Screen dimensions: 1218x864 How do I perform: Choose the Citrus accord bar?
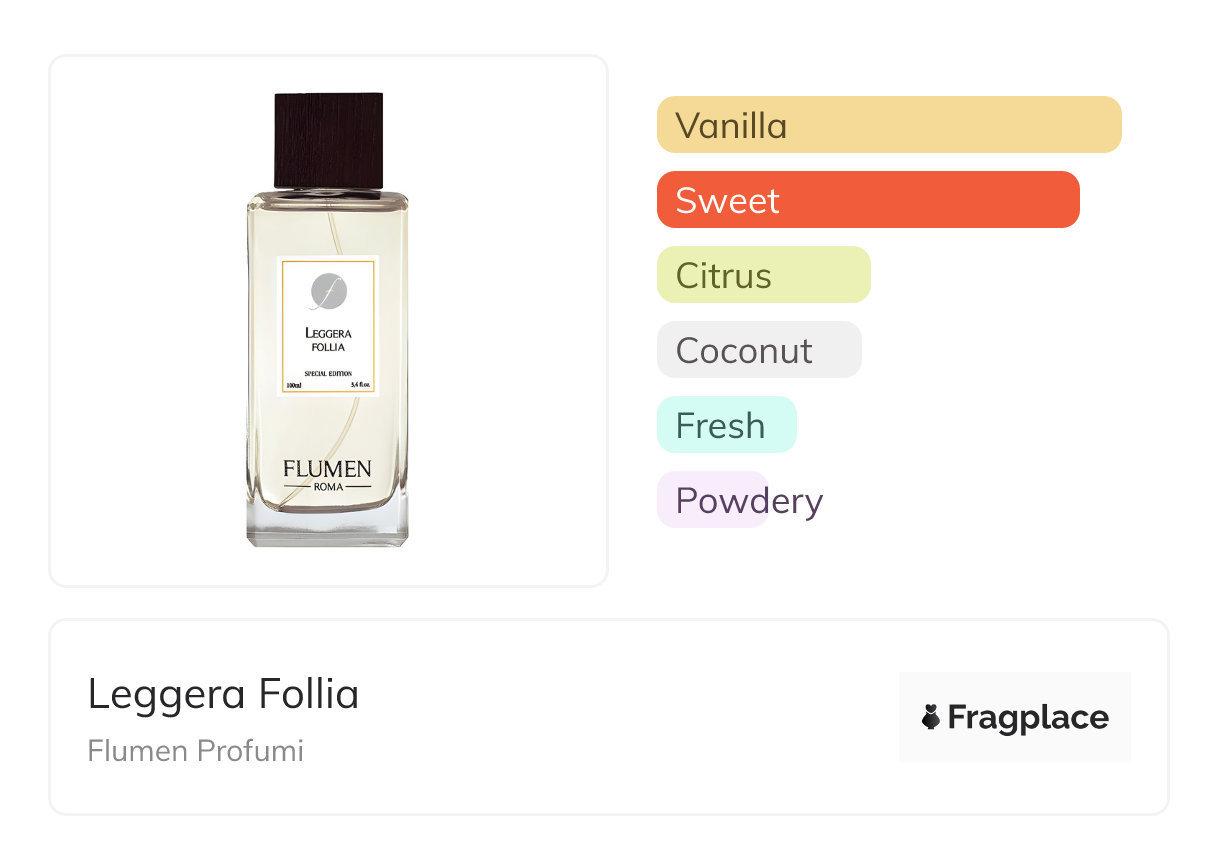click(x=763, y=275)
